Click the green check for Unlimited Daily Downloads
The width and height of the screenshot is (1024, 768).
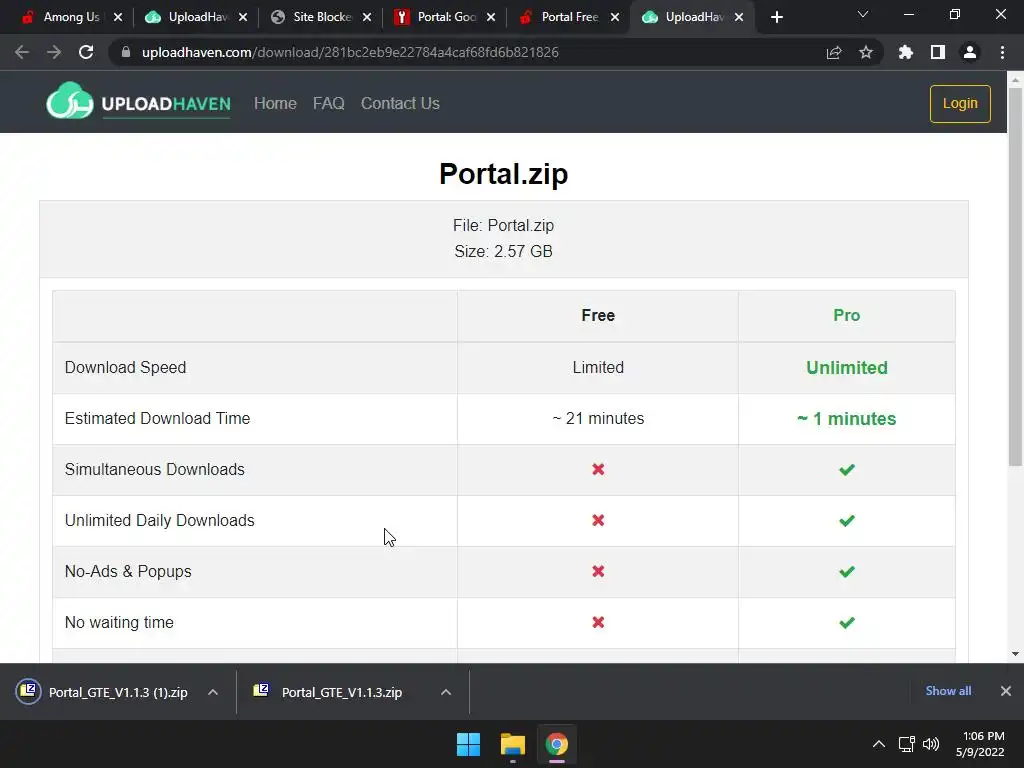(x=846, y=520)
